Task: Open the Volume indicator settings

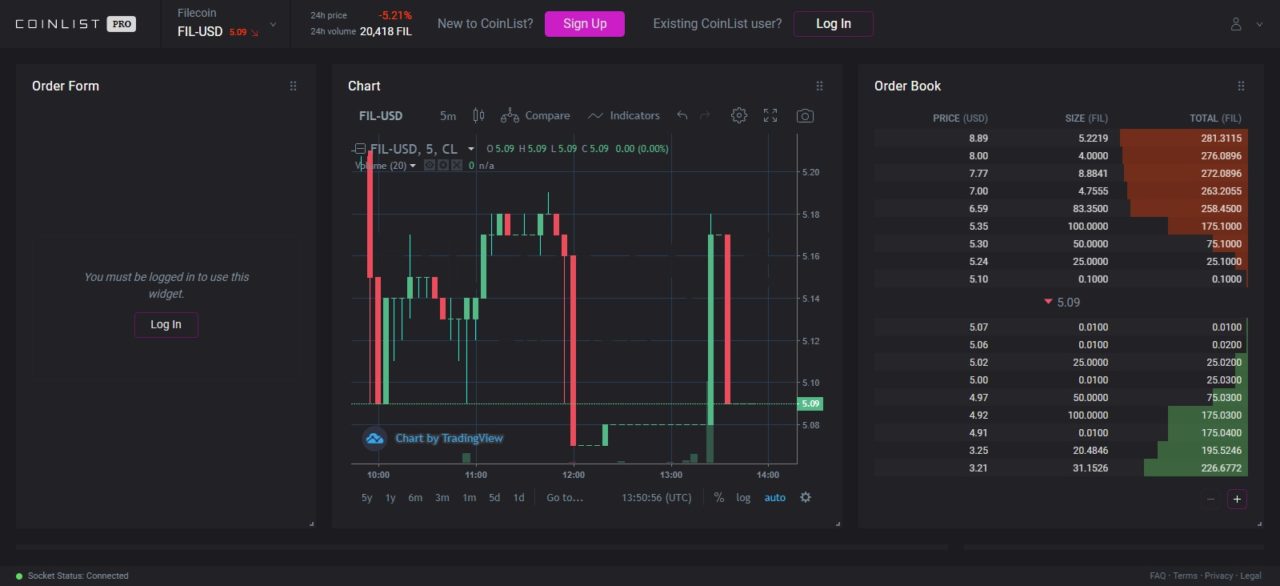Action: tap(443, 165)
